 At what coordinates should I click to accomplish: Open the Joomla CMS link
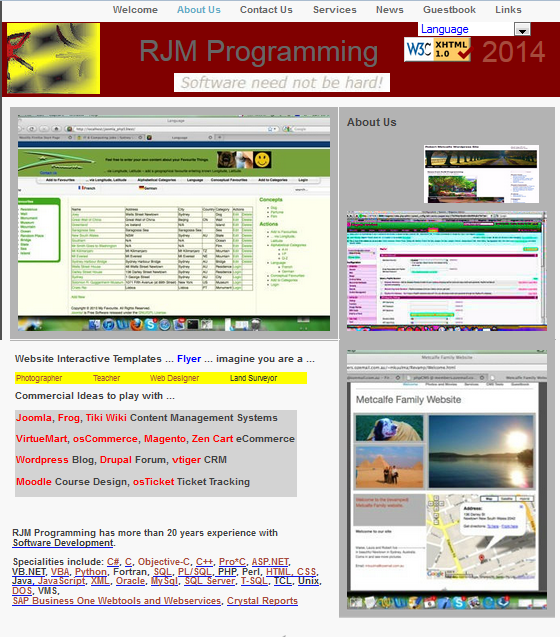(34, 418)
